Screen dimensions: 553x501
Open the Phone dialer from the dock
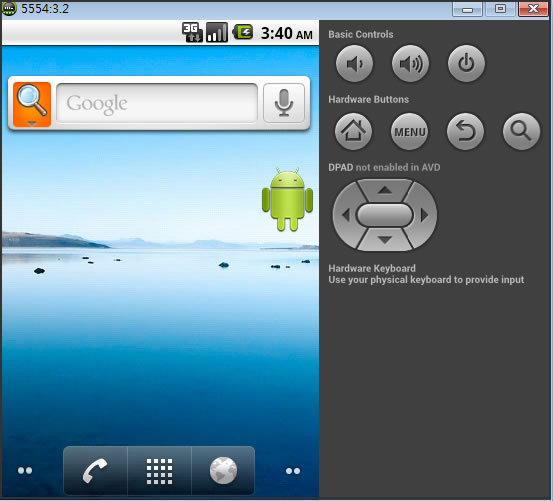95,471
